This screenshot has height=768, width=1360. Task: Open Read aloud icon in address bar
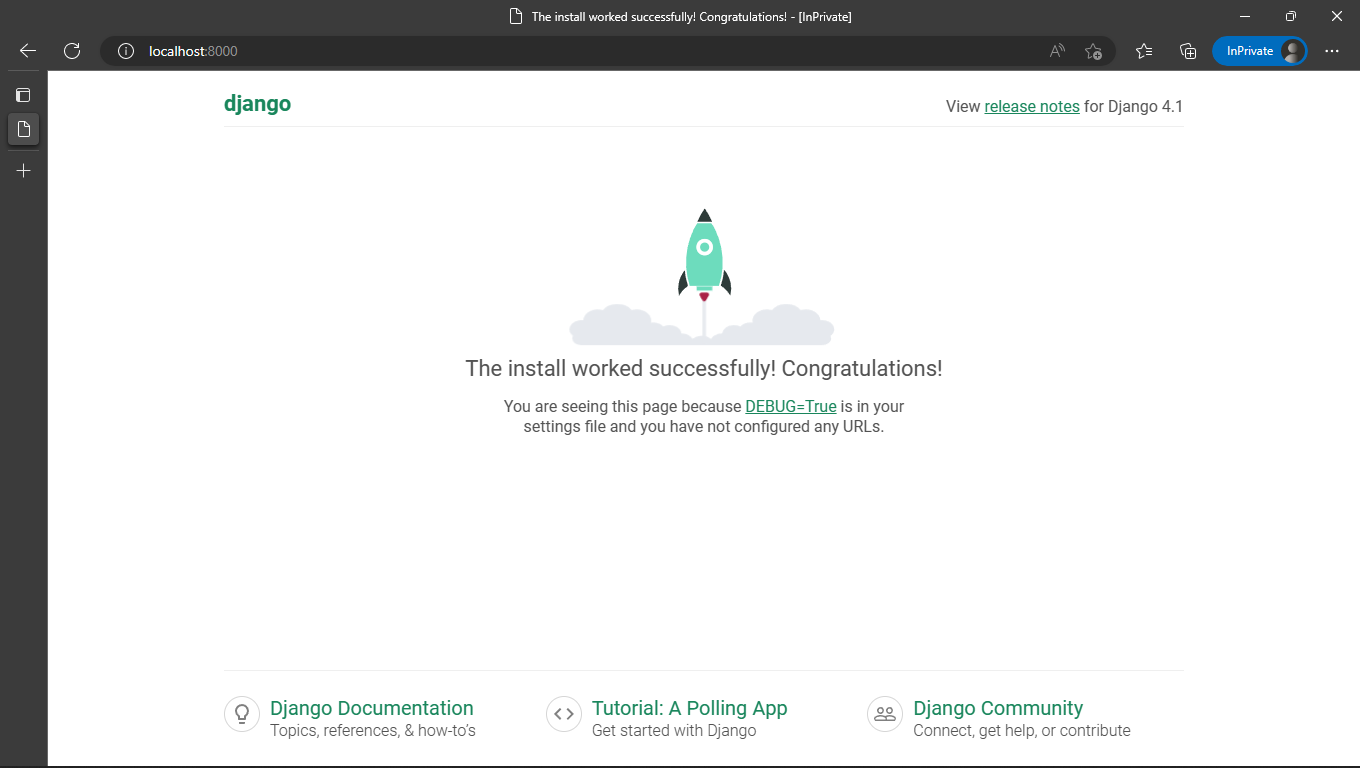pyautogui.click(x=1057, y=51)
